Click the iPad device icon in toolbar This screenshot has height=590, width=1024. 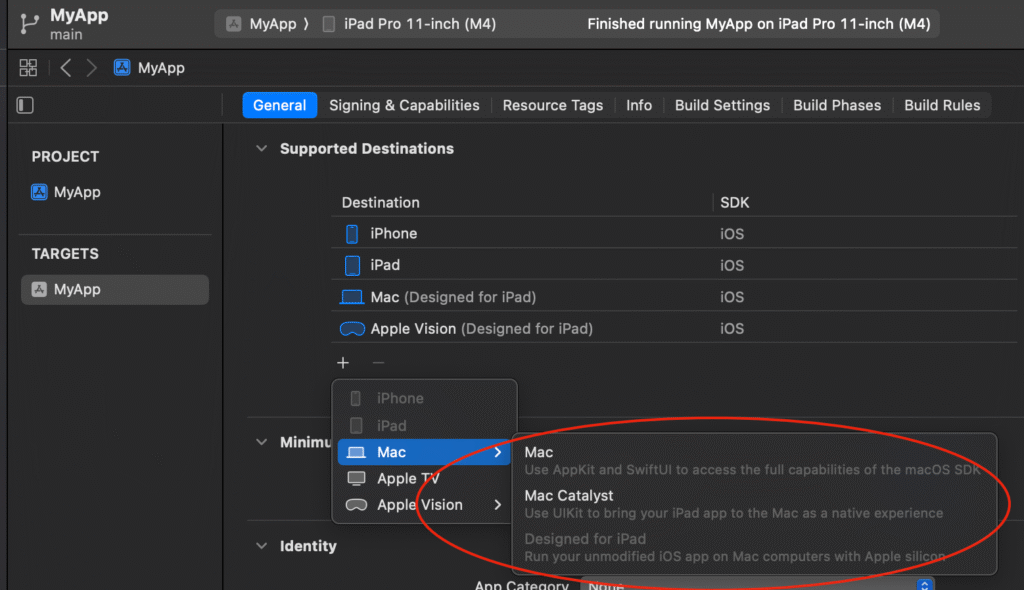point(328,24)
